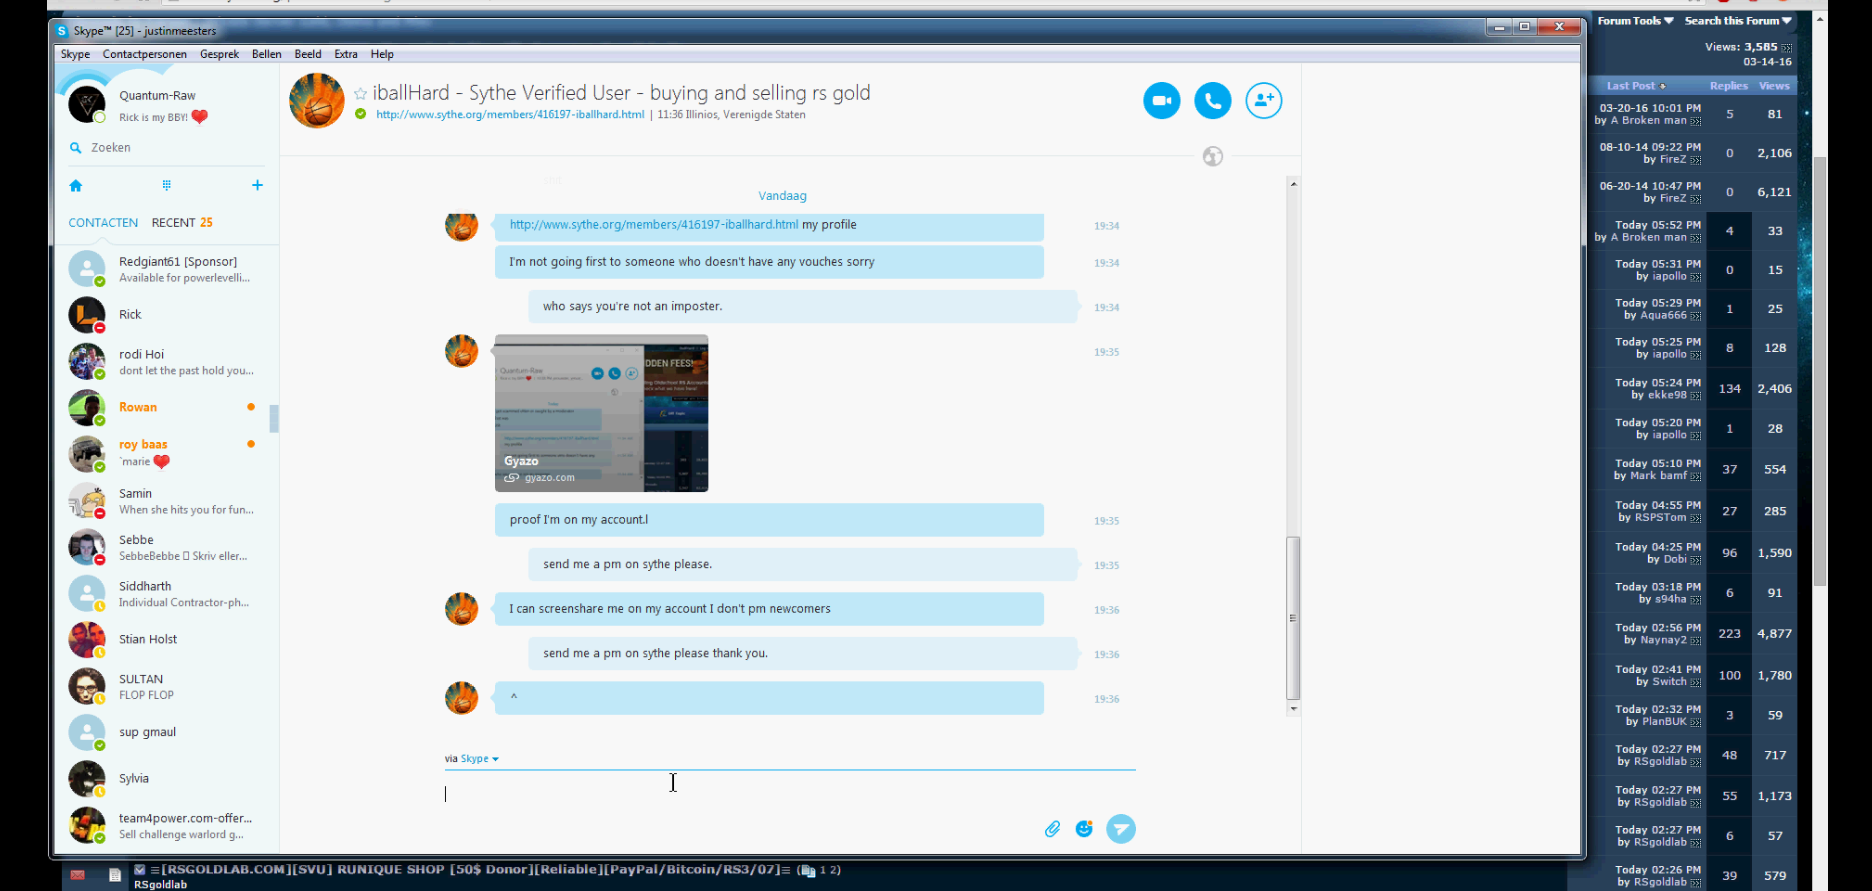
Task: Select contact Siddharth
Action: (x=166, y=594)
